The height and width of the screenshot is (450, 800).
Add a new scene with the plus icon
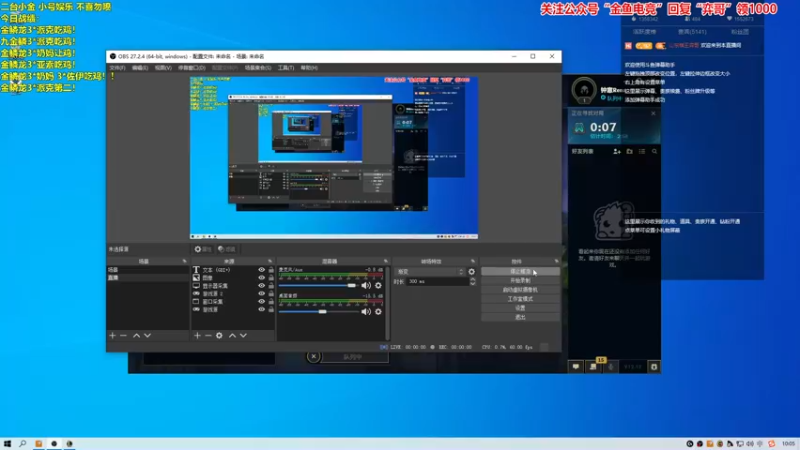[x=112, y=336]
